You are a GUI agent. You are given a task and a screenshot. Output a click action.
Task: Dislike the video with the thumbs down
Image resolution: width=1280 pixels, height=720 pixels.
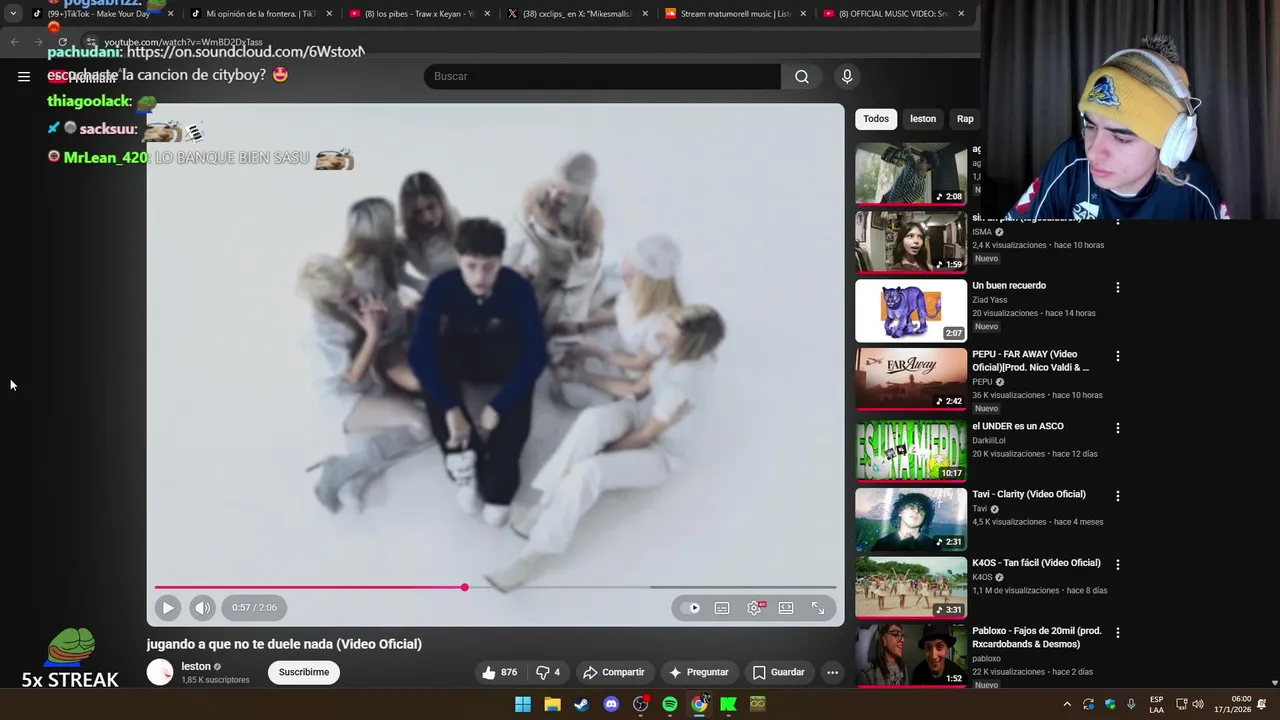click(x=547, y=672)
